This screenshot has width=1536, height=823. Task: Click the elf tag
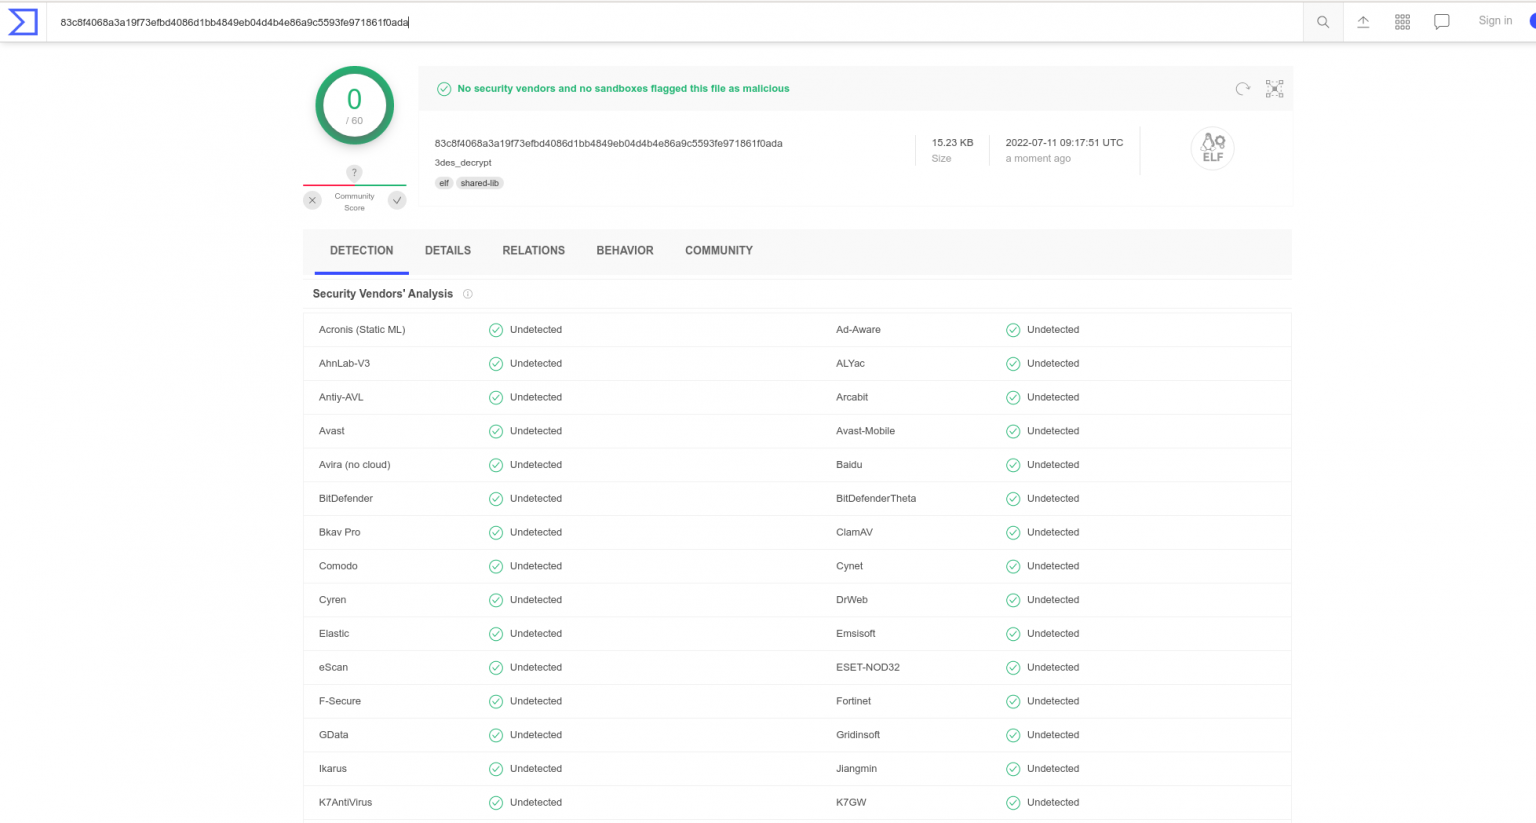444,183
